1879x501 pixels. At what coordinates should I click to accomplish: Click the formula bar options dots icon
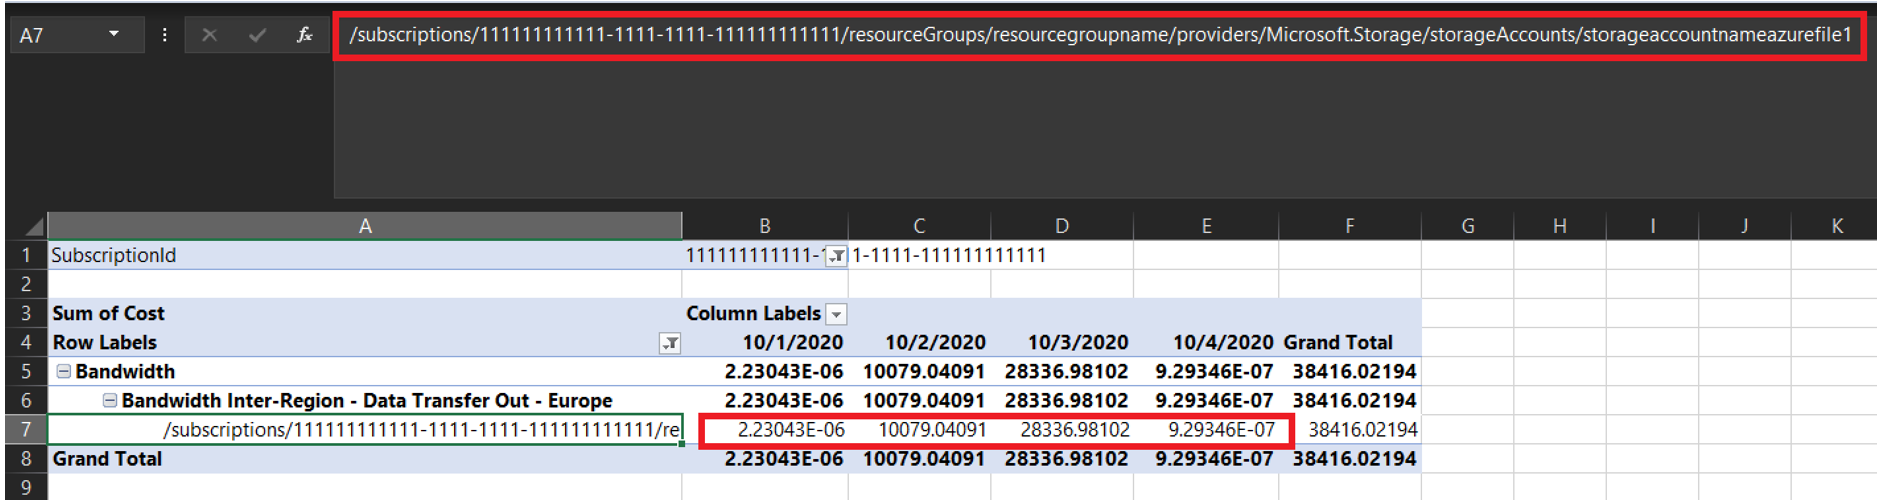(164, 35)
